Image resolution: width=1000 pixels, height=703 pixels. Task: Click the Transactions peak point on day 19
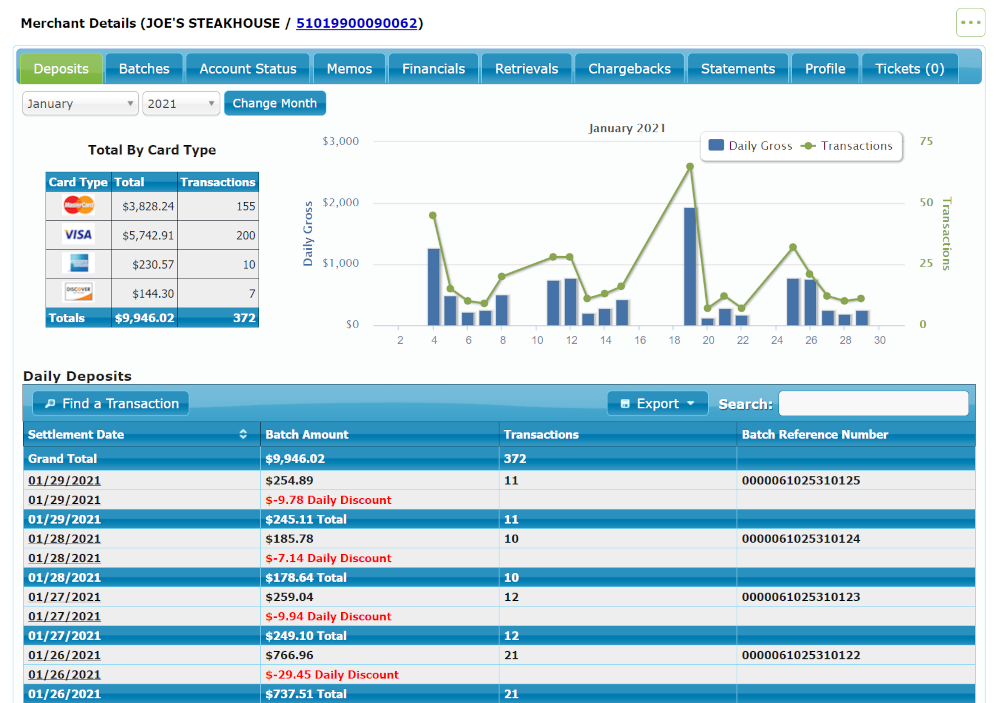[690, 166]
